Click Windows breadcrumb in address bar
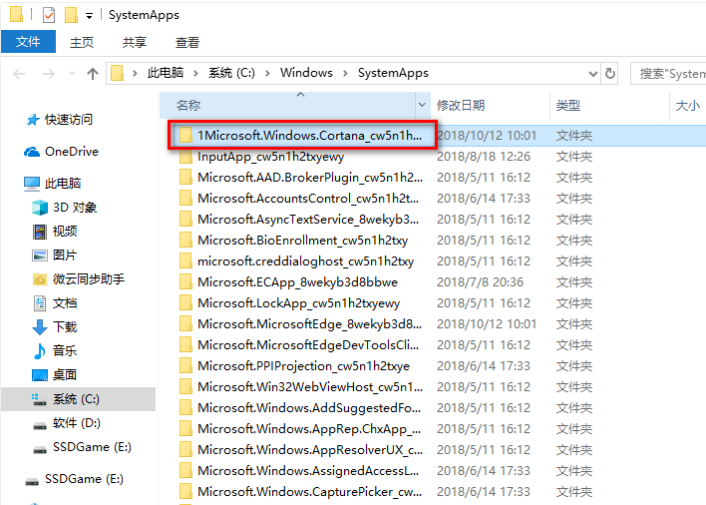The image size is (706, 505). pyautogui.click(x=306, y=73)
